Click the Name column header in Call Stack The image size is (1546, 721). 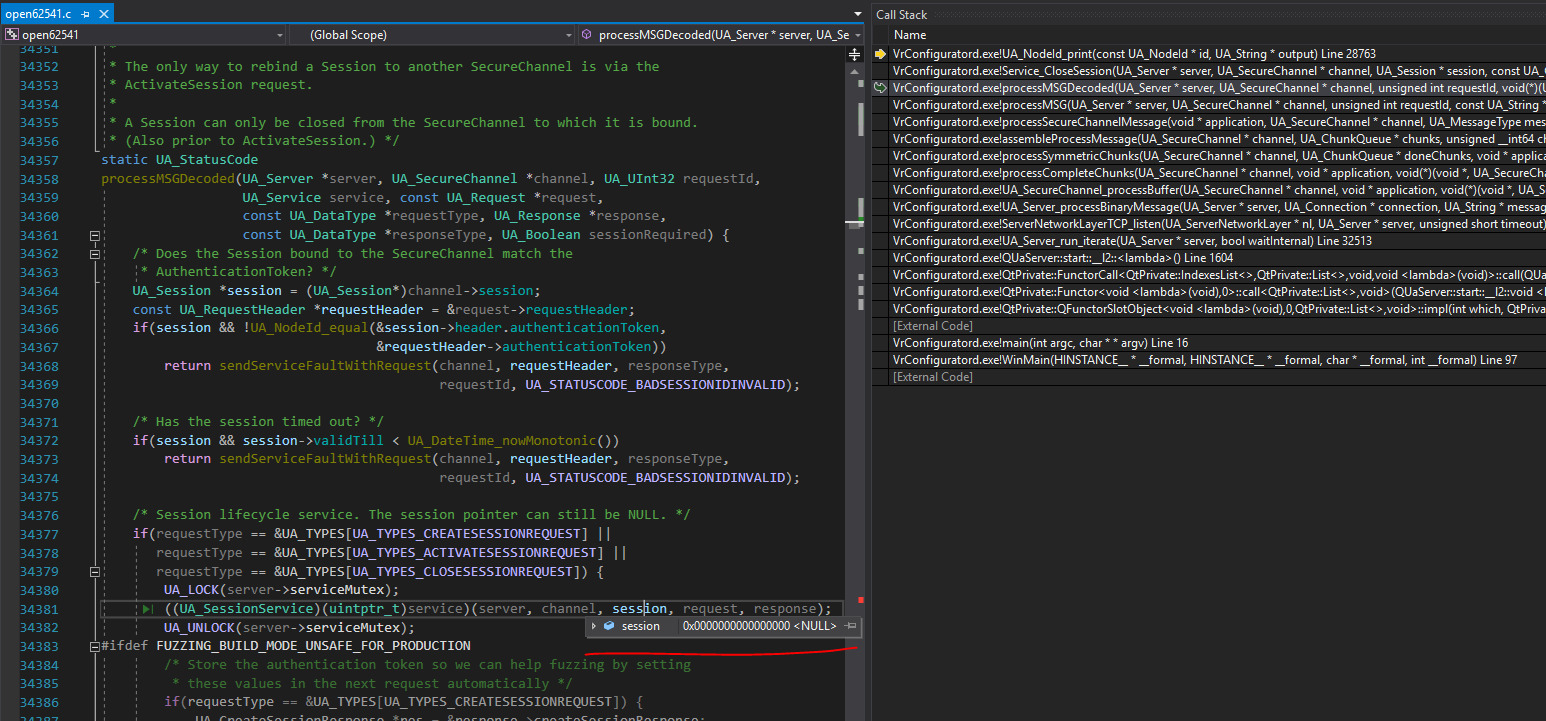tap(910, 34)
